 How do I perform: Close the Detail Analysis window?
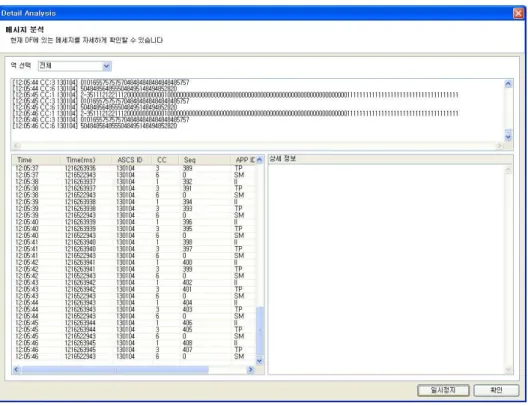[519, 13]
